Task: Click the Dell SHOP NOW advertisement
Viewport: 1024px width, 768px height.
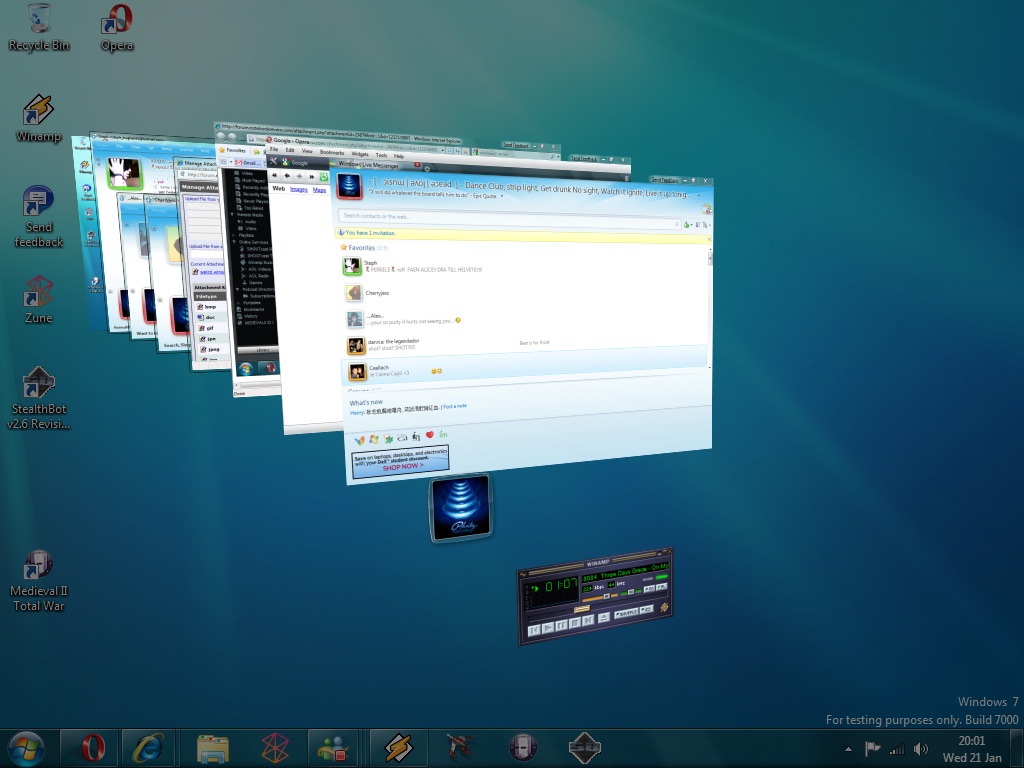Action: point(400,460)
